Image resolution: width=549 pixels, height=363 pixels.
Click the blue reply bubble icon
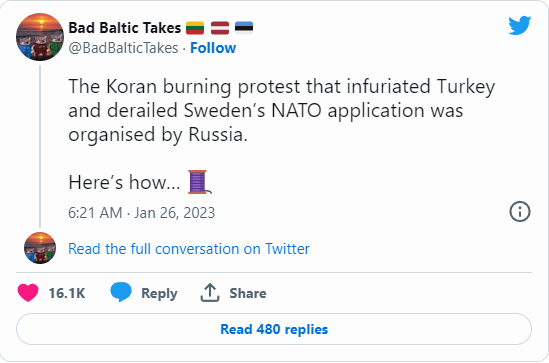(121, 292)
